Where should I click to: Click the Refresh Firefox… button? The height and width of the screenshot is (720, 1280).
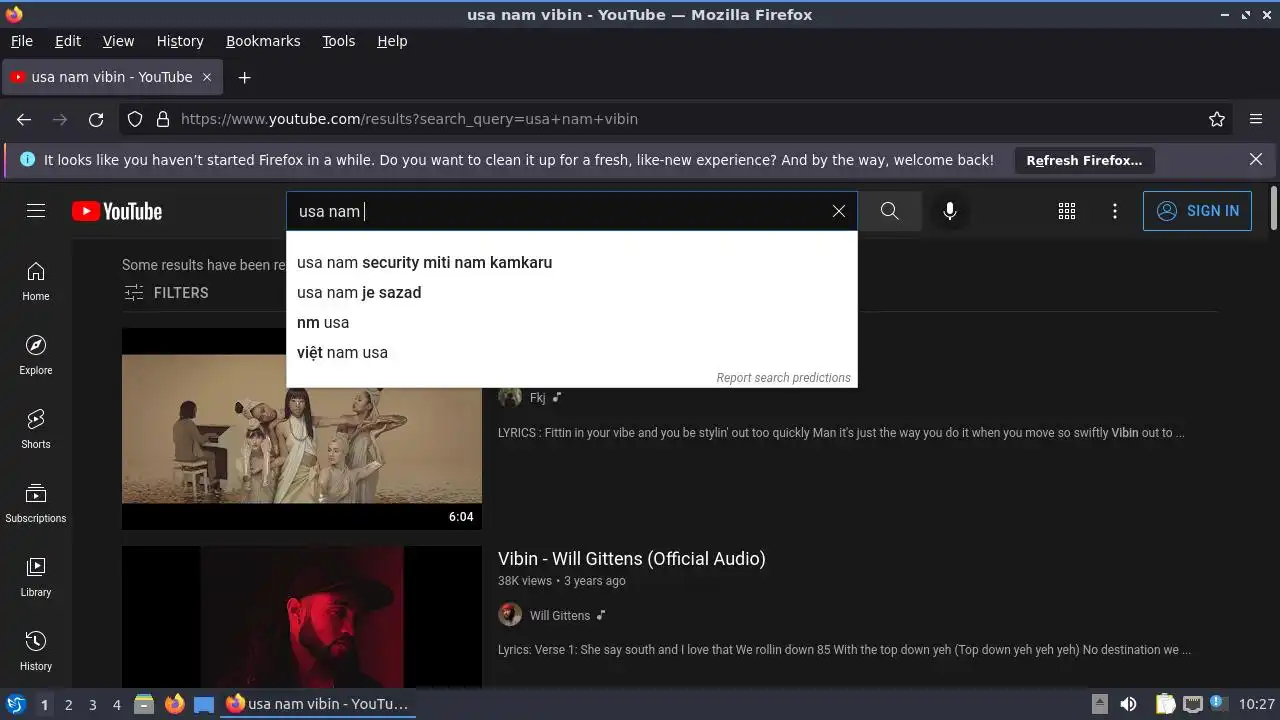pyautogui.click(x=1084, y=160)
